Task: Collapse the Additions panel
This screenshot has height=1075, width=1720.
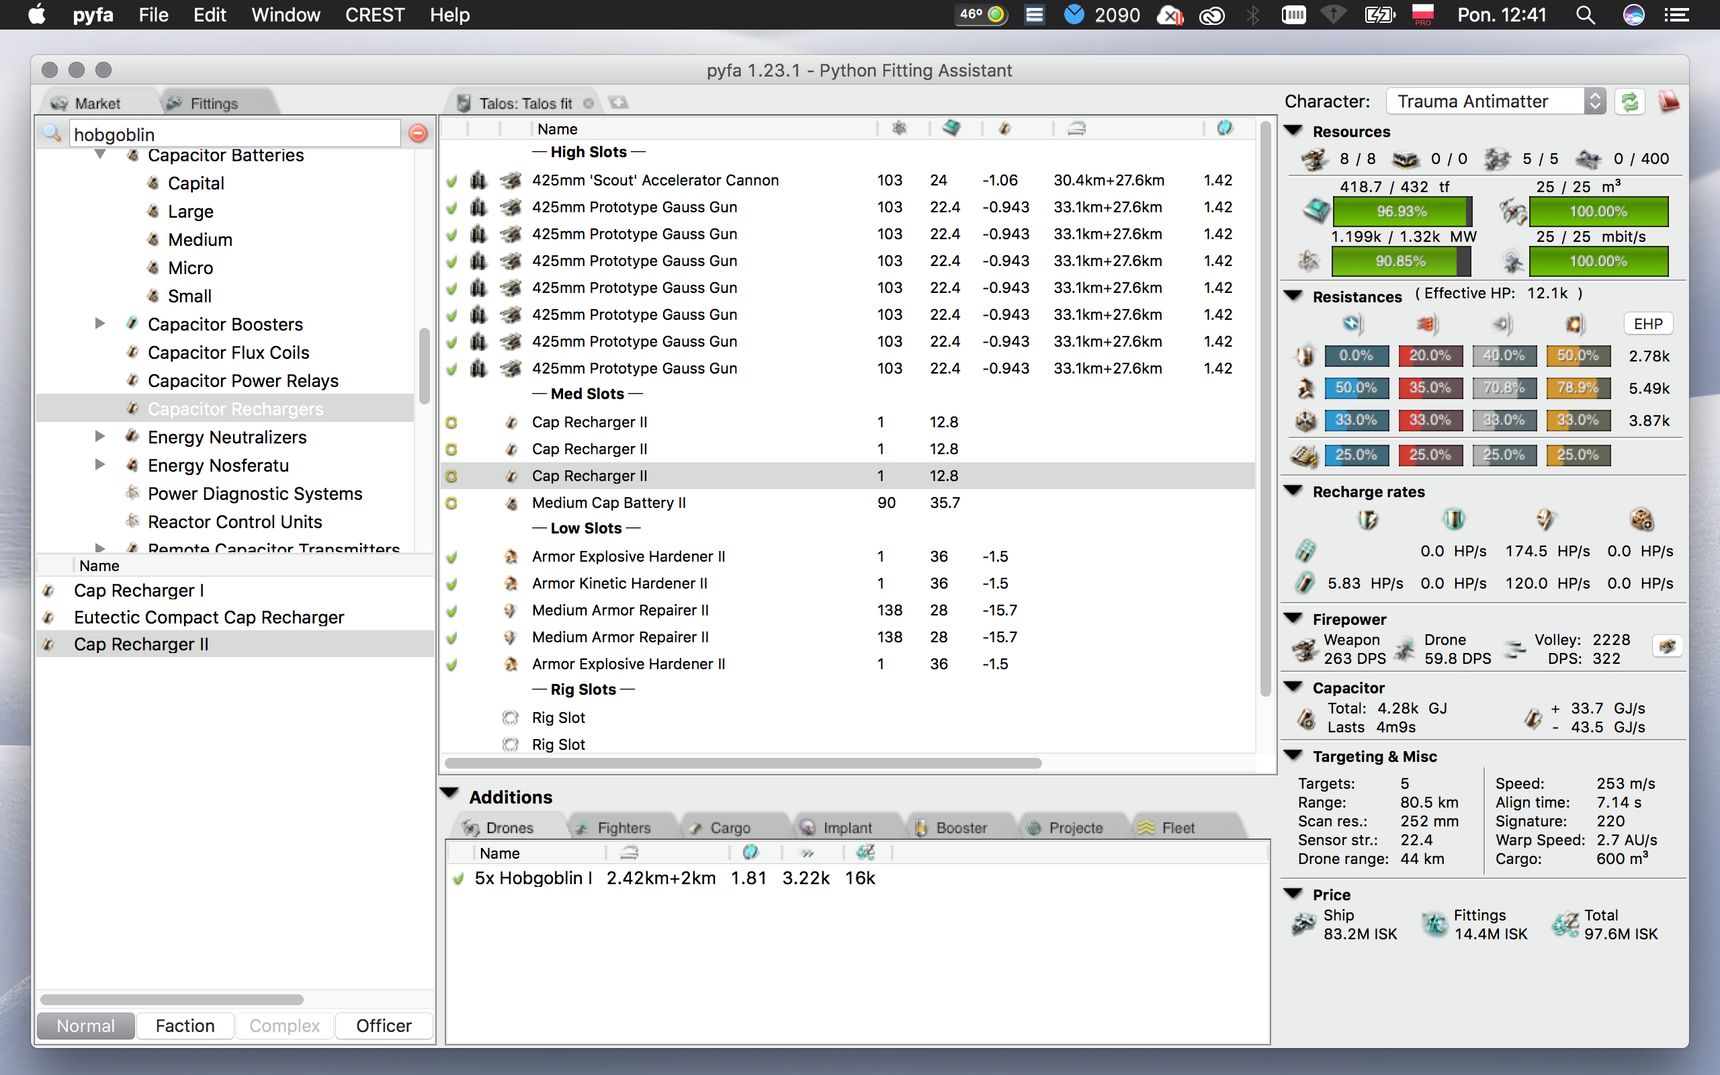Action: coord(450,794)
